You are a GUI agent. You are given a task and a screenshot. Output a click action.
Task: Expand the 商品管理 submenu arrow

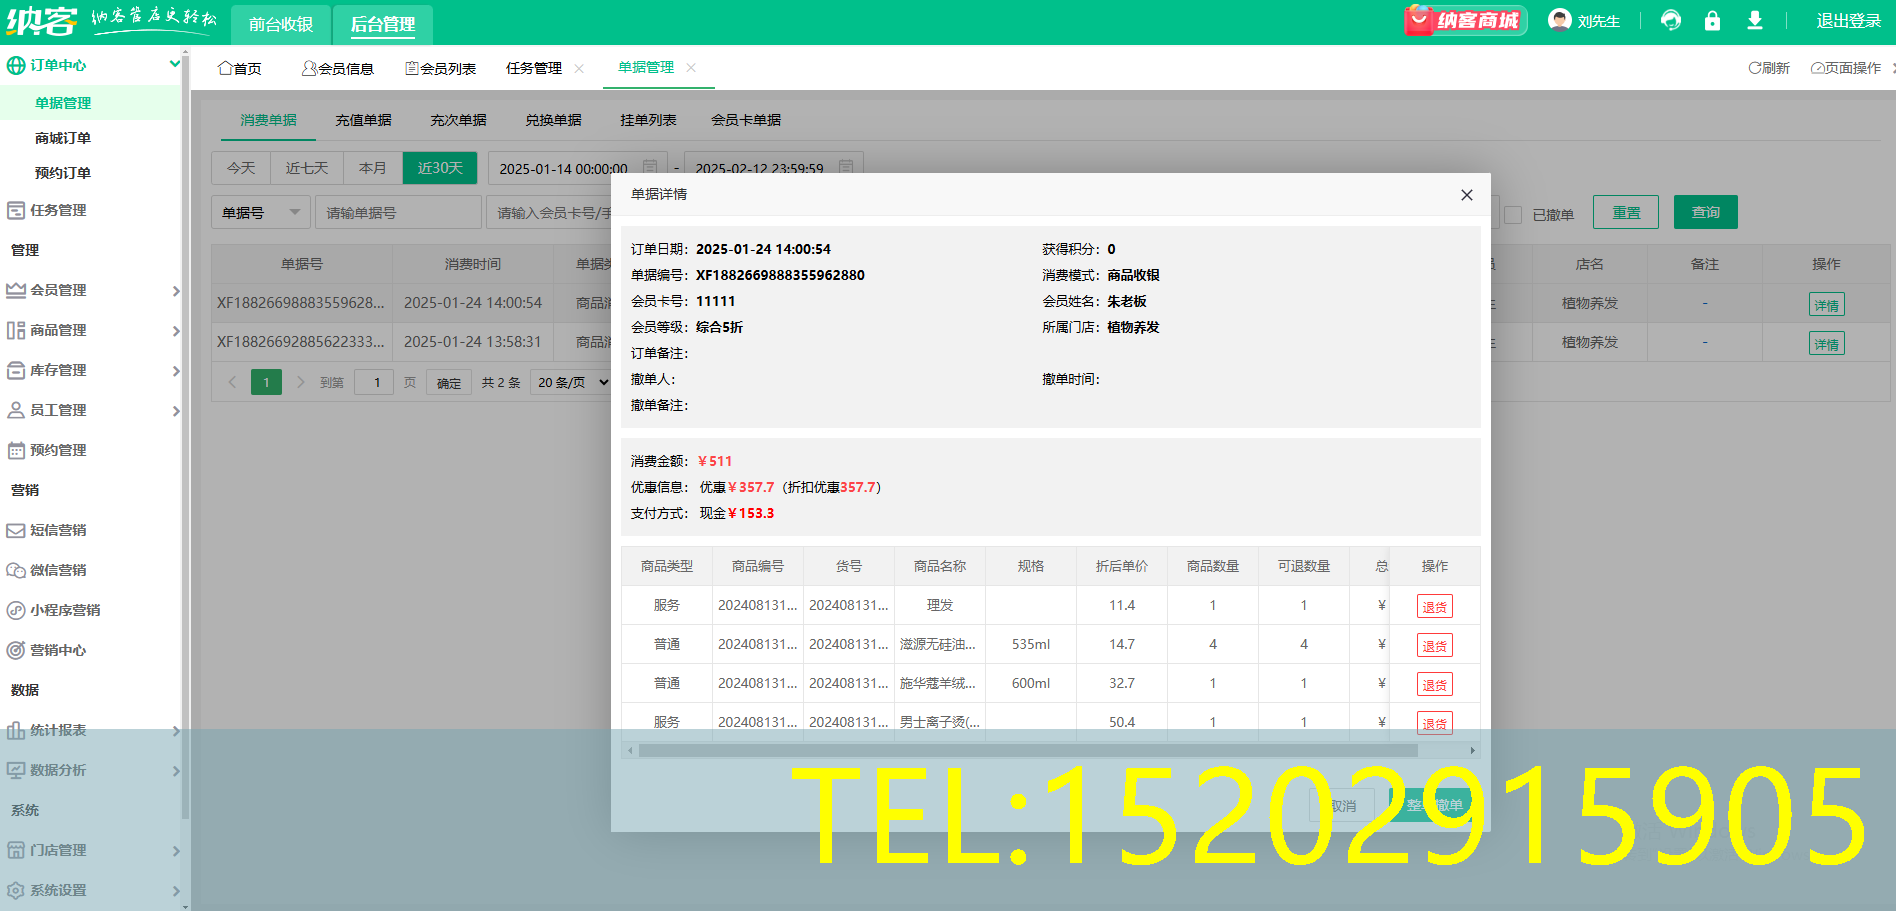point(176,331)
